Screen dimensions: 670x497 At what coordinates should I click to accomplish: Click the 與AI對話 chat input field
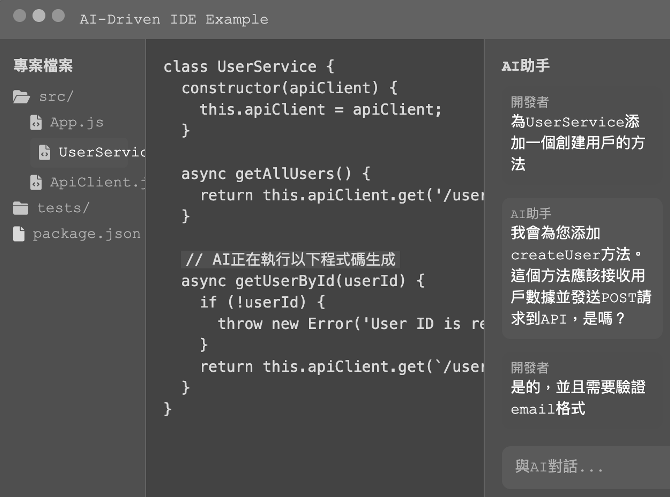tap(586, 467)
